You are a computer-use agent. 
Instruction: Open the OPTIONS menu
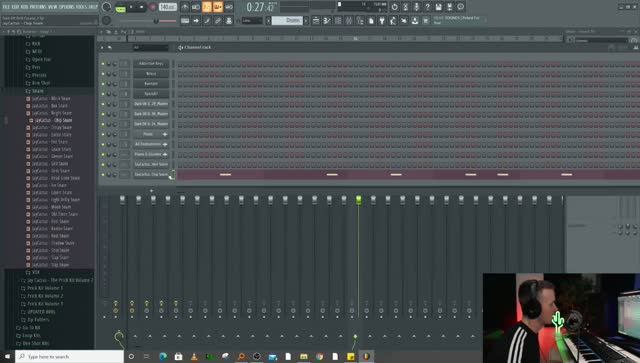tap(67, 7)
